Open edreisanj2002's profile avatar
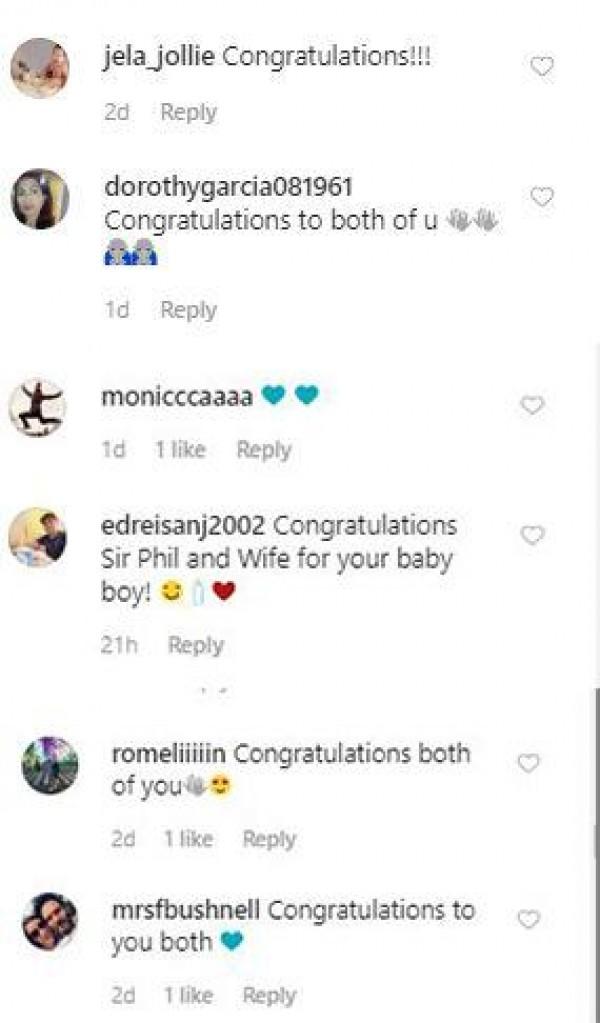 37,538
